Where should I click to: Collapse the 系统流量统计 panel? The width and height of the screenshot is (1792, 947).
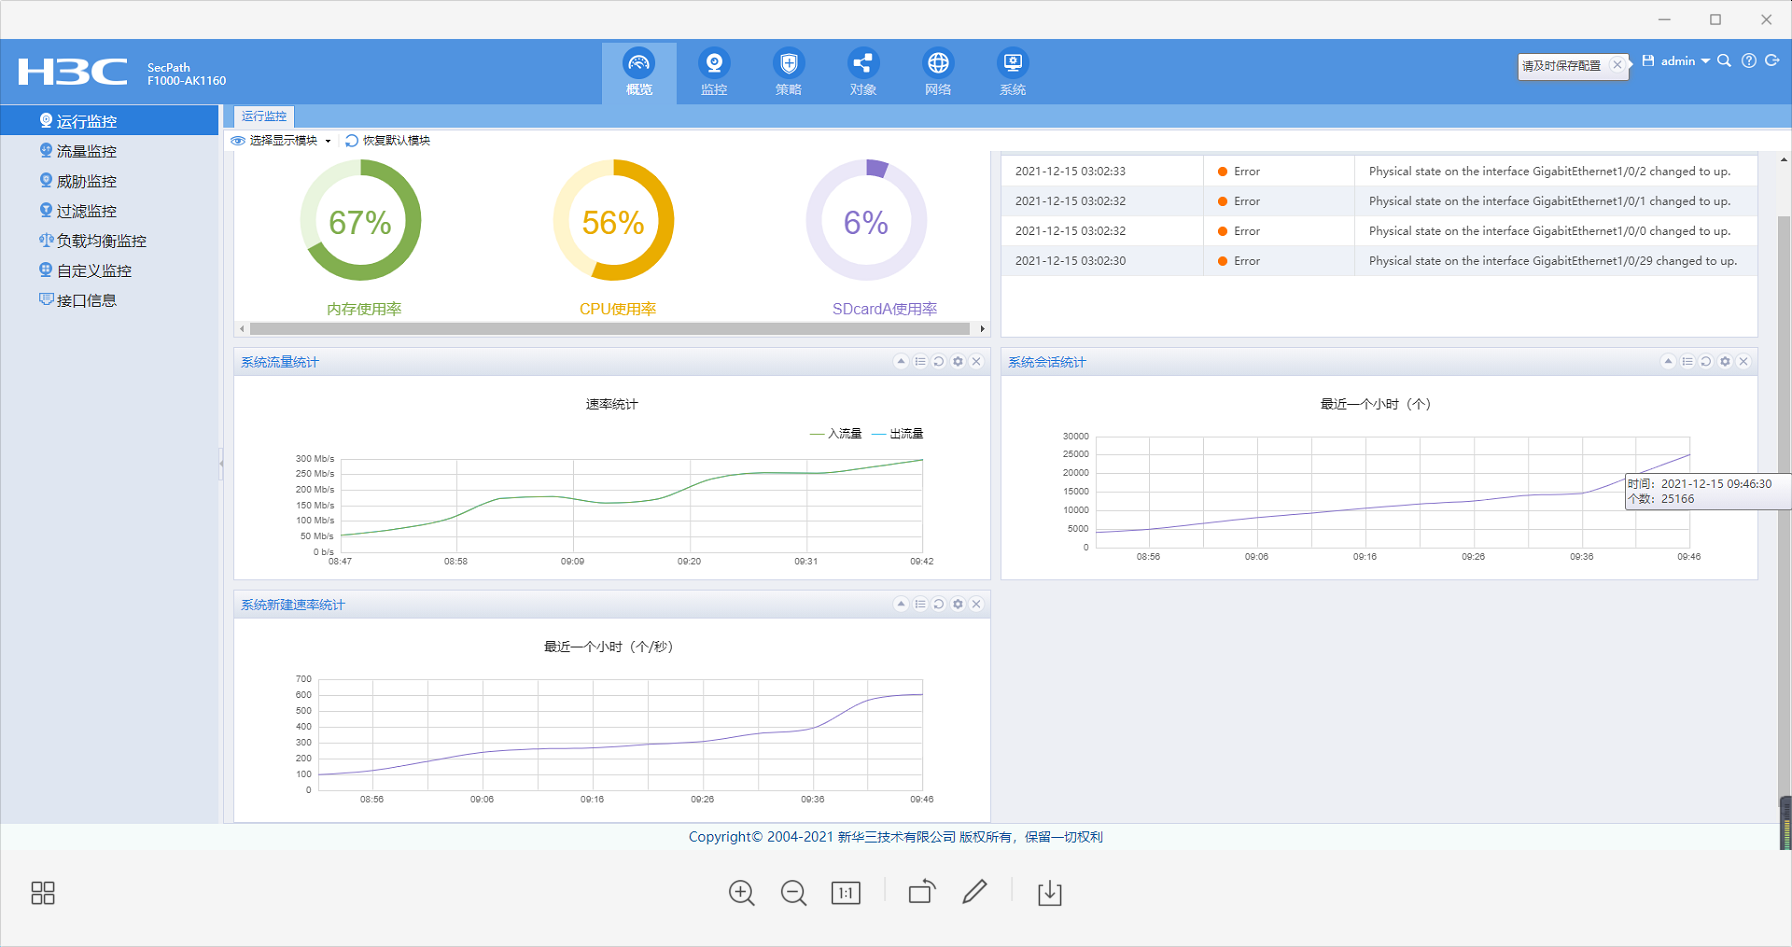pos(901,362)
